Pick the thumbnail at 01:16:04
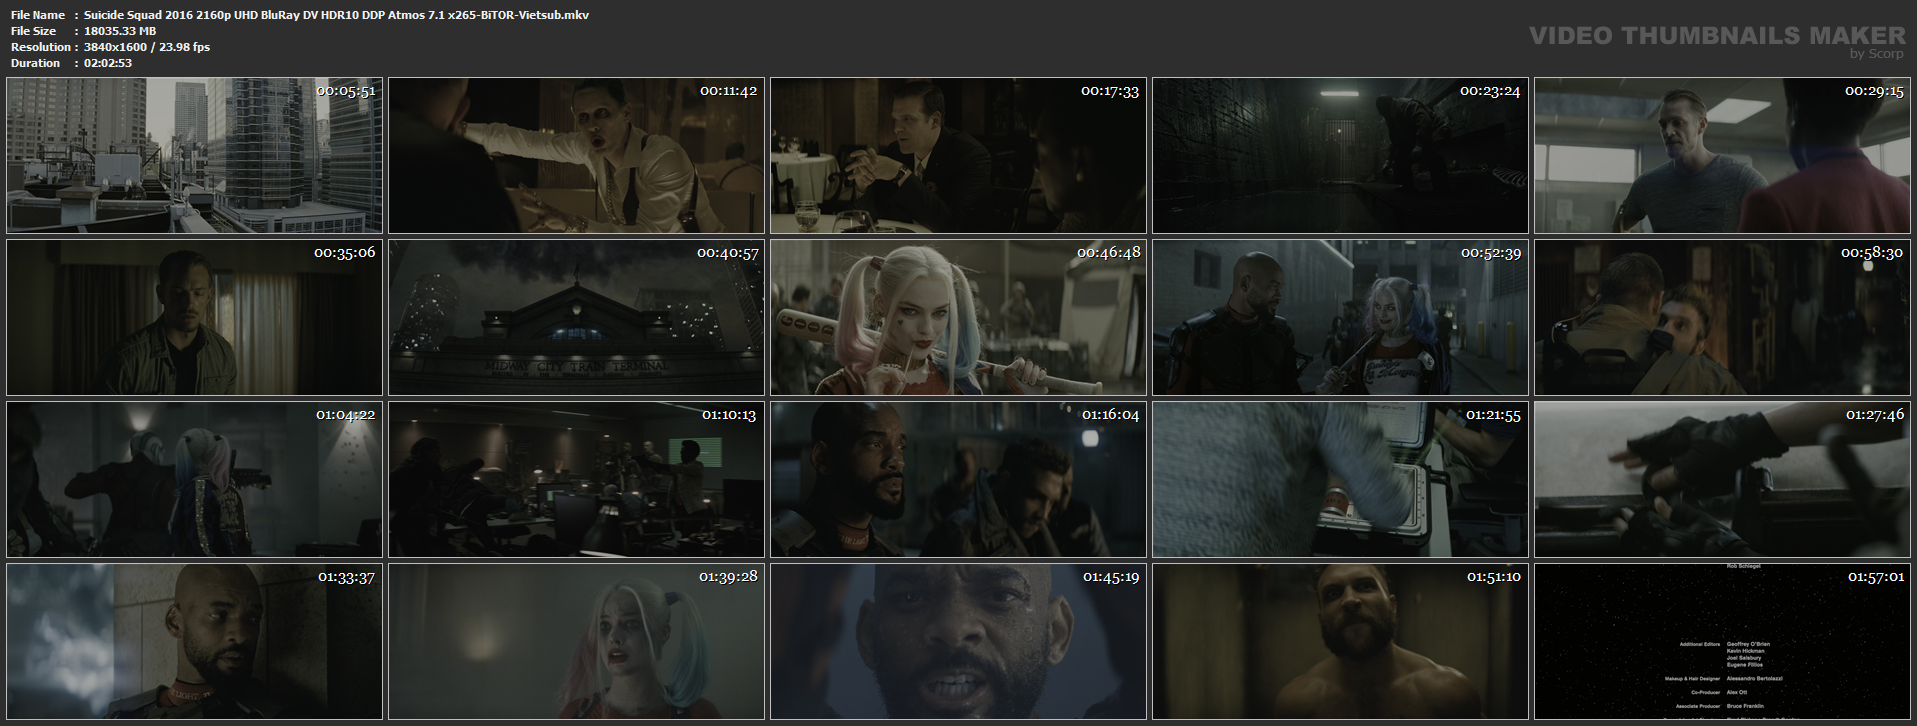The height and width of the screenshot is (726, 1917). 958,479
